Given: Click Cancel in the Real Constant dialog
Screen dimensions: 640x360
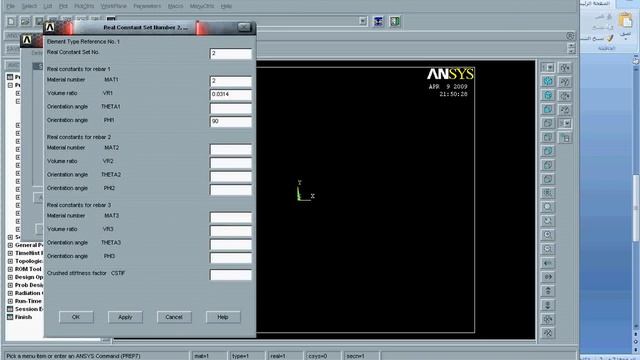Looking at the screenshot, I should 174,317.
